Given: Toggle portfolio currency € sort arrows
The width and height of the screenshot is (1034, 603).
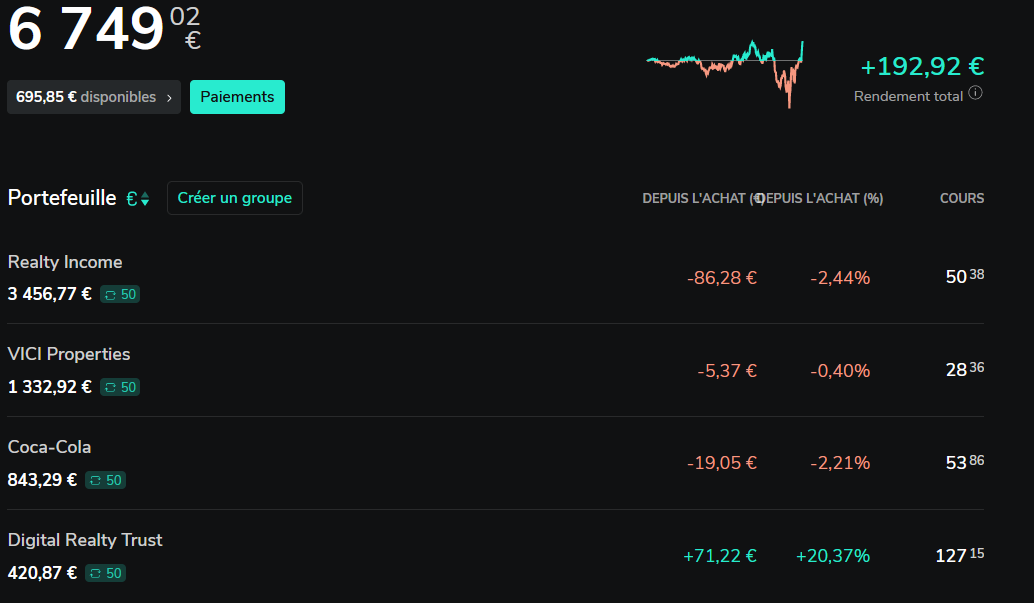Looking at the screenshot, I should point(138,199).
